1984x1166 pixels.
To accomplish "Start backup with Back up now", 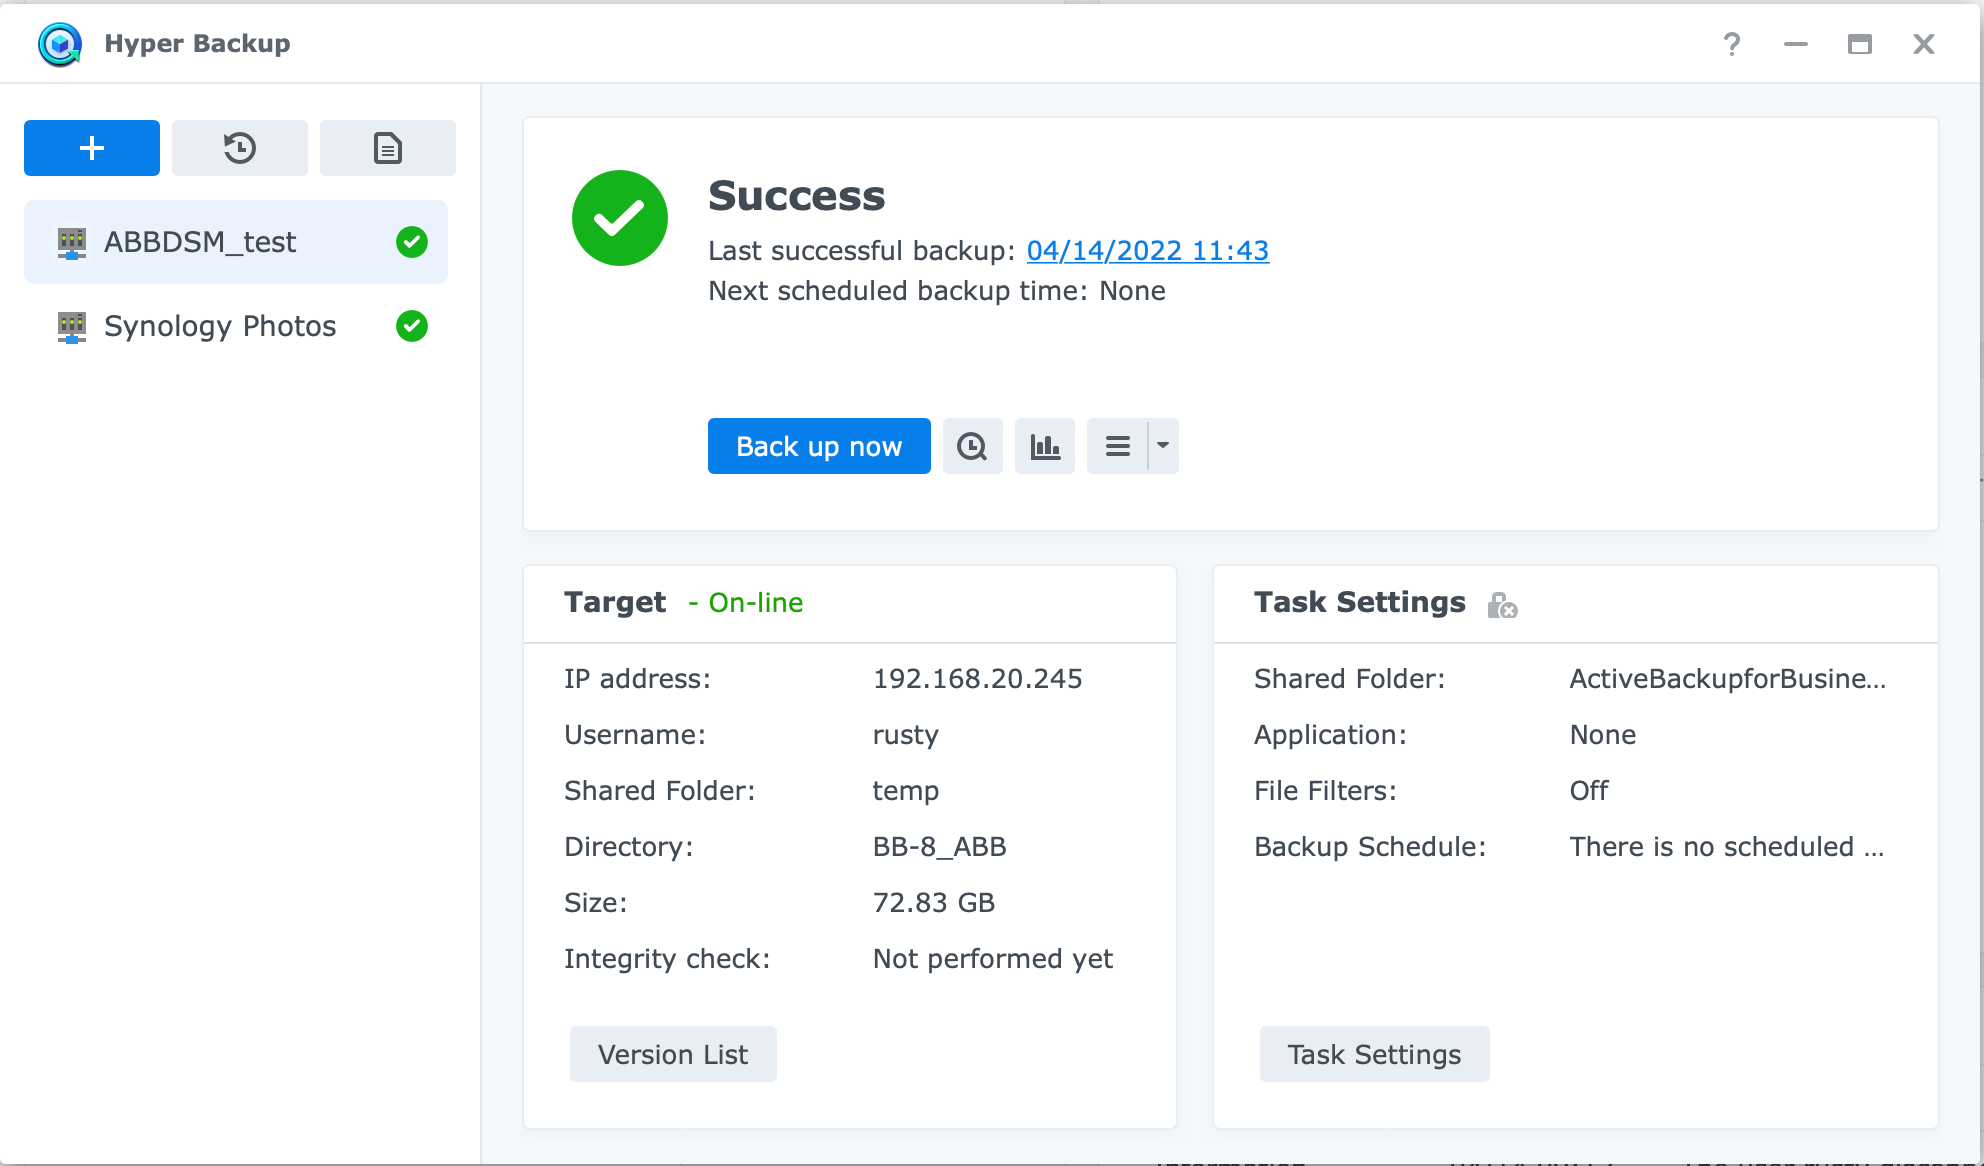I will (x=819, y=446).
